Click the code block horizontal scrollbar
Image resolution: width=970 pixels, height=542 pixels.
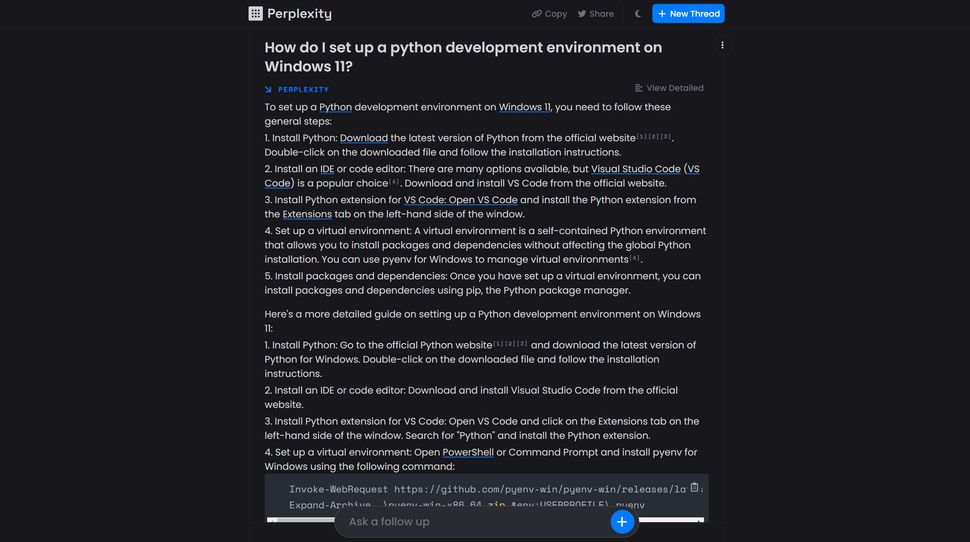point(485,520)
